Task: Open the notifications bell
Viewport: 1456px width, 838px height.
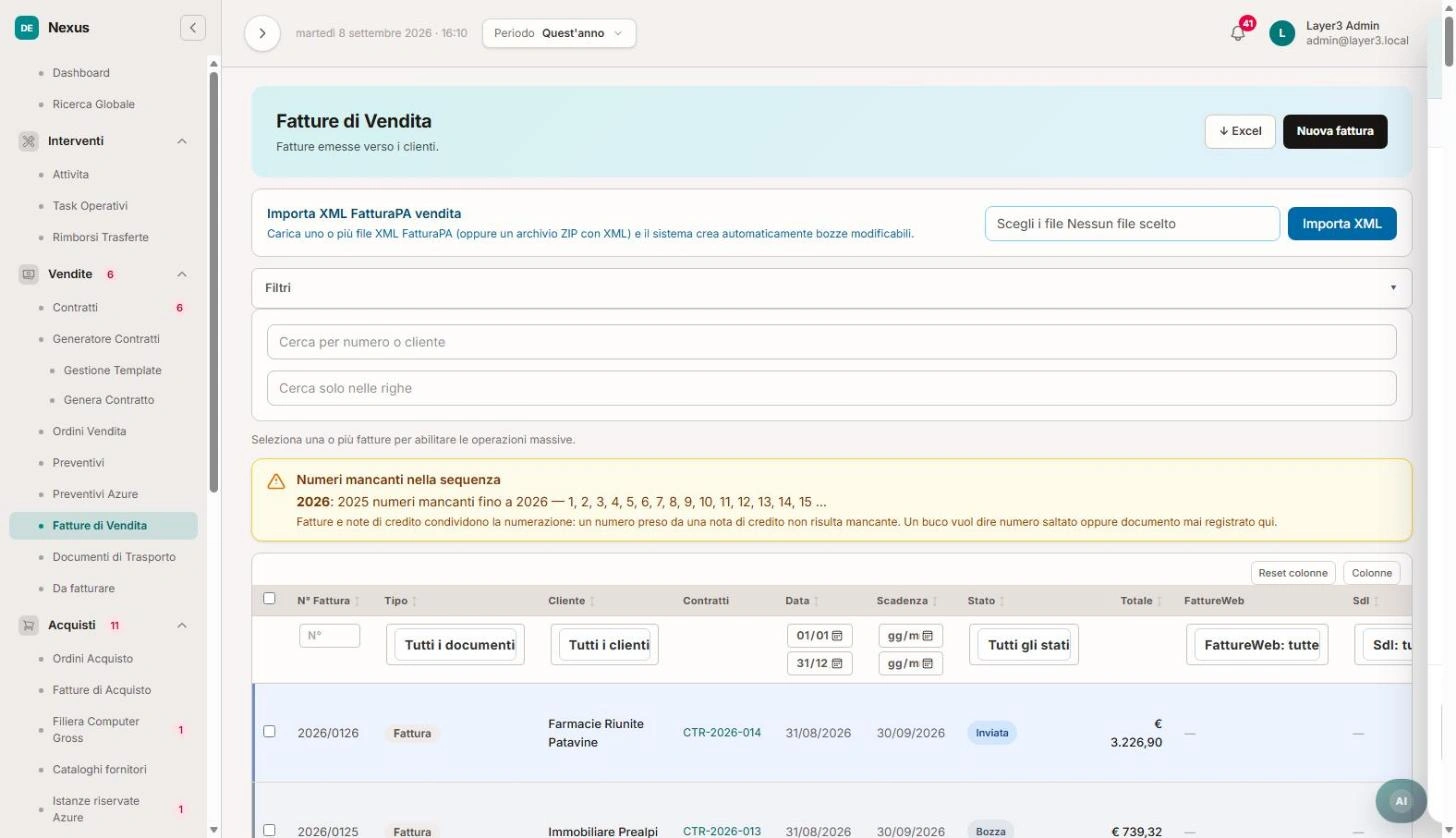Action: 1238,33
